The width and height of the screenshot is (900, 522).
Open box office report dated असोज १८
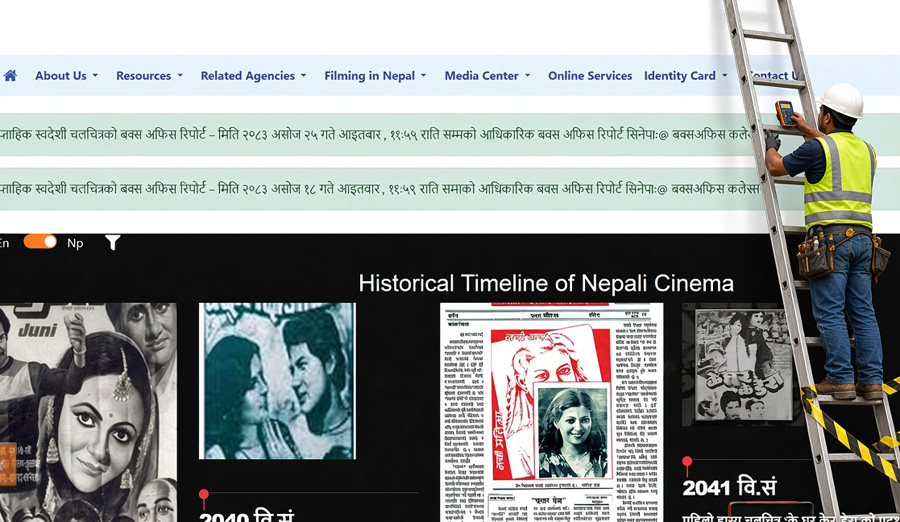pos(379,189)
